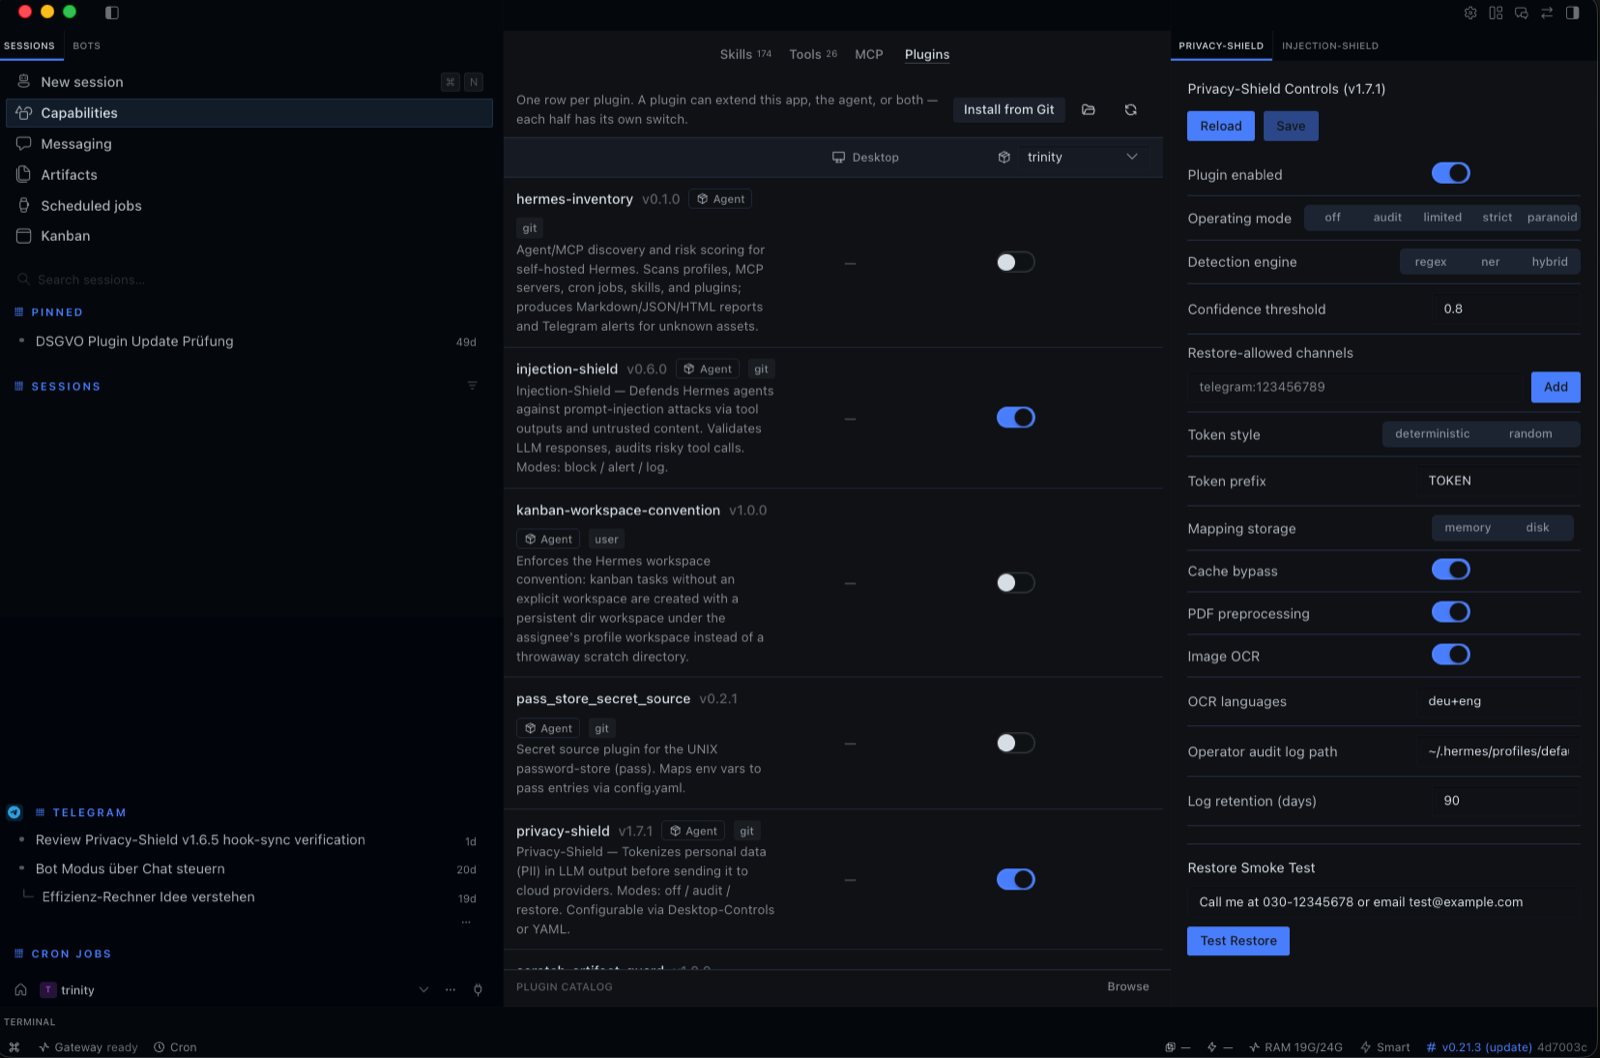Turn off the Plugin enabled switch
Screen dimensions: 1600x1058
[1451, 173]
